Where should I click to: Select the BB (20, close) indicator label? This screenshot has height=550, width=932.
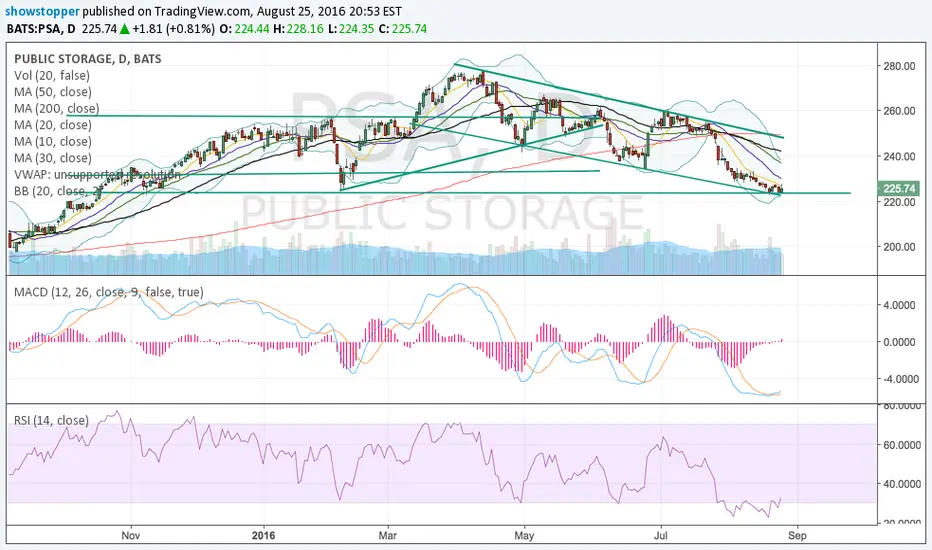59,191
